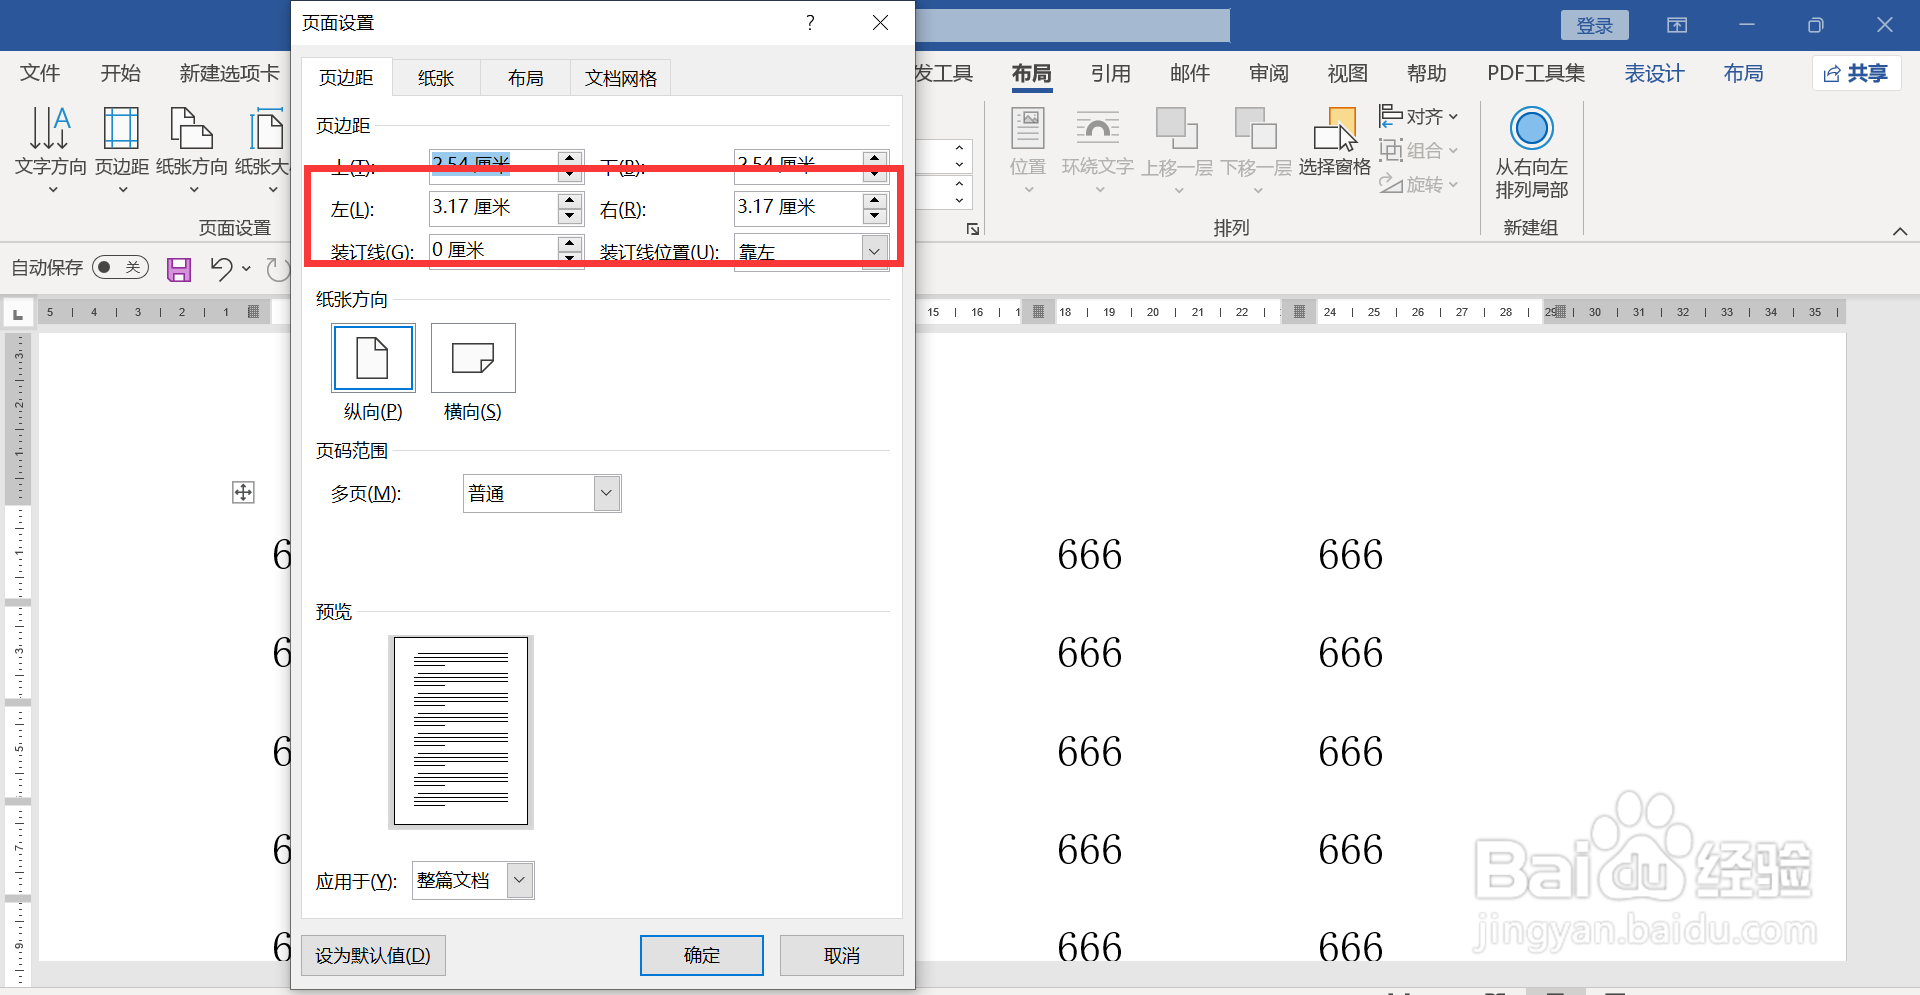Switch to the dialog Layout (布局) tab
This screenshot has width=1920, height=995.
pyautogui.click(x=526, y=78)
